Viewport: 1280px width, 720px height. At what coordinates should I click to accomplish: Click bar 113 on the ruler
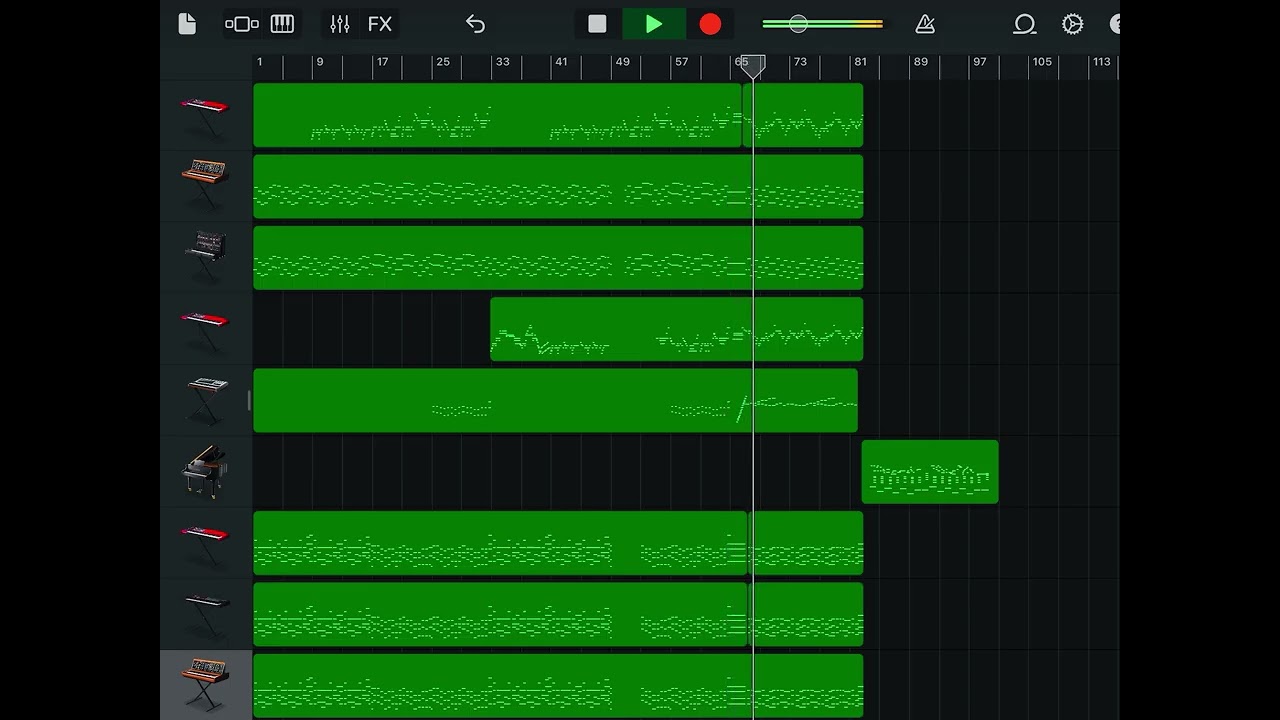coord(1101,62)
